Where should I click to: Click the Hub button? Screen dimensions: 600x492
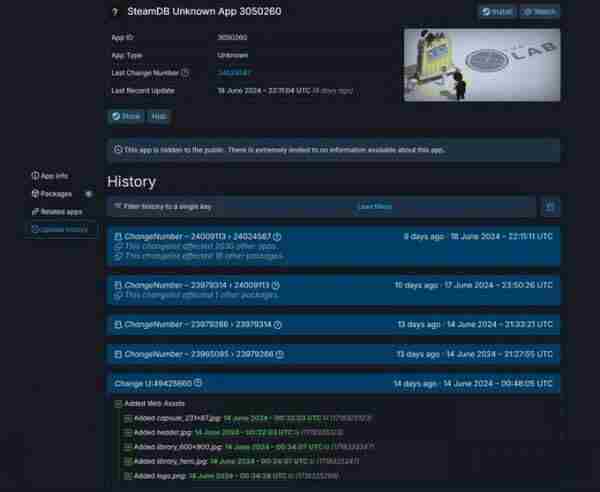158,116
